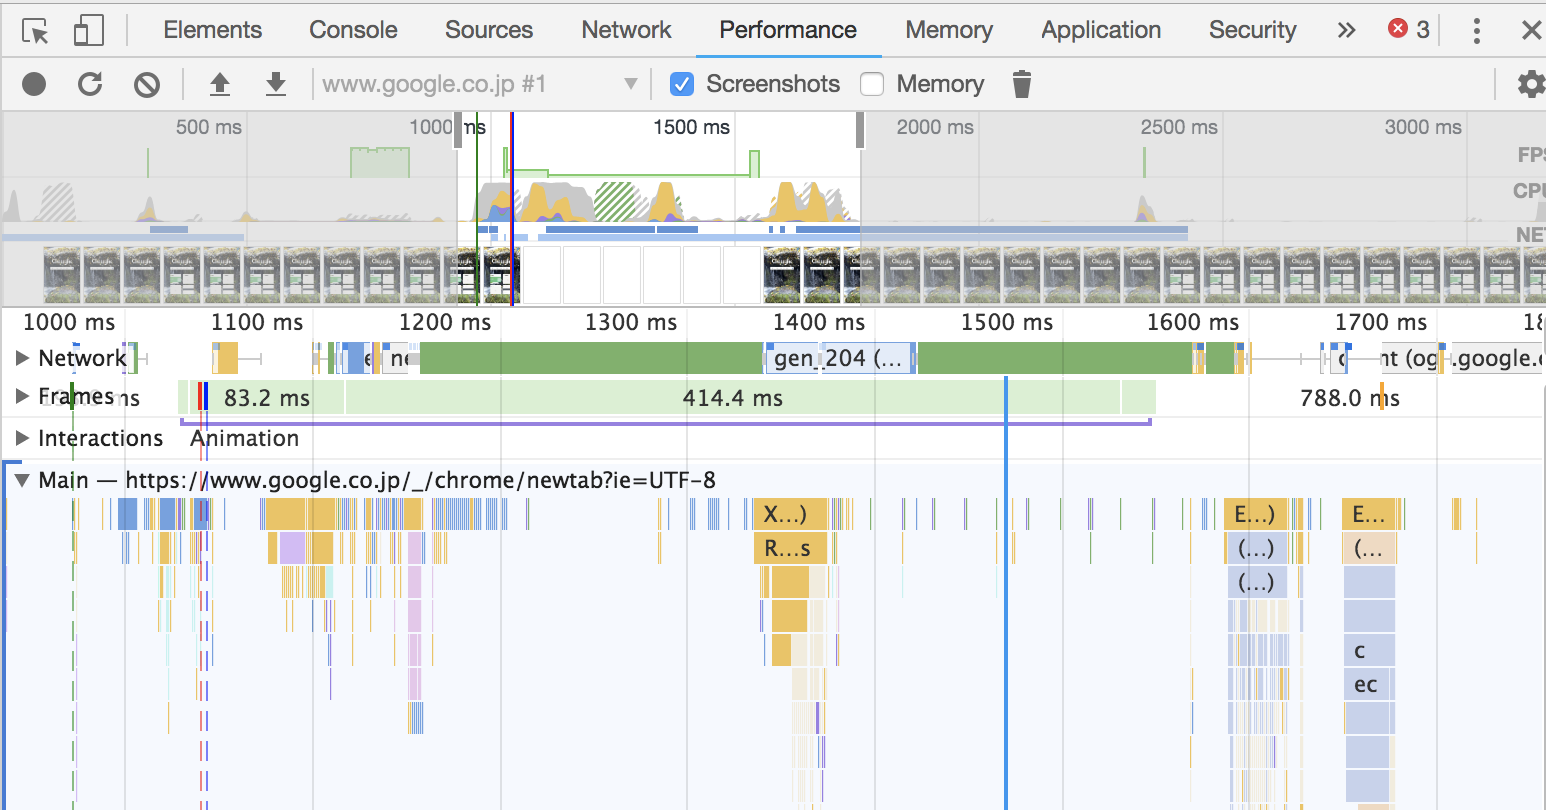The width and height of the screenshot is (1546, 810).
Task: Expand the Network track
Action: pyautogui.click(x=22, y=358)
